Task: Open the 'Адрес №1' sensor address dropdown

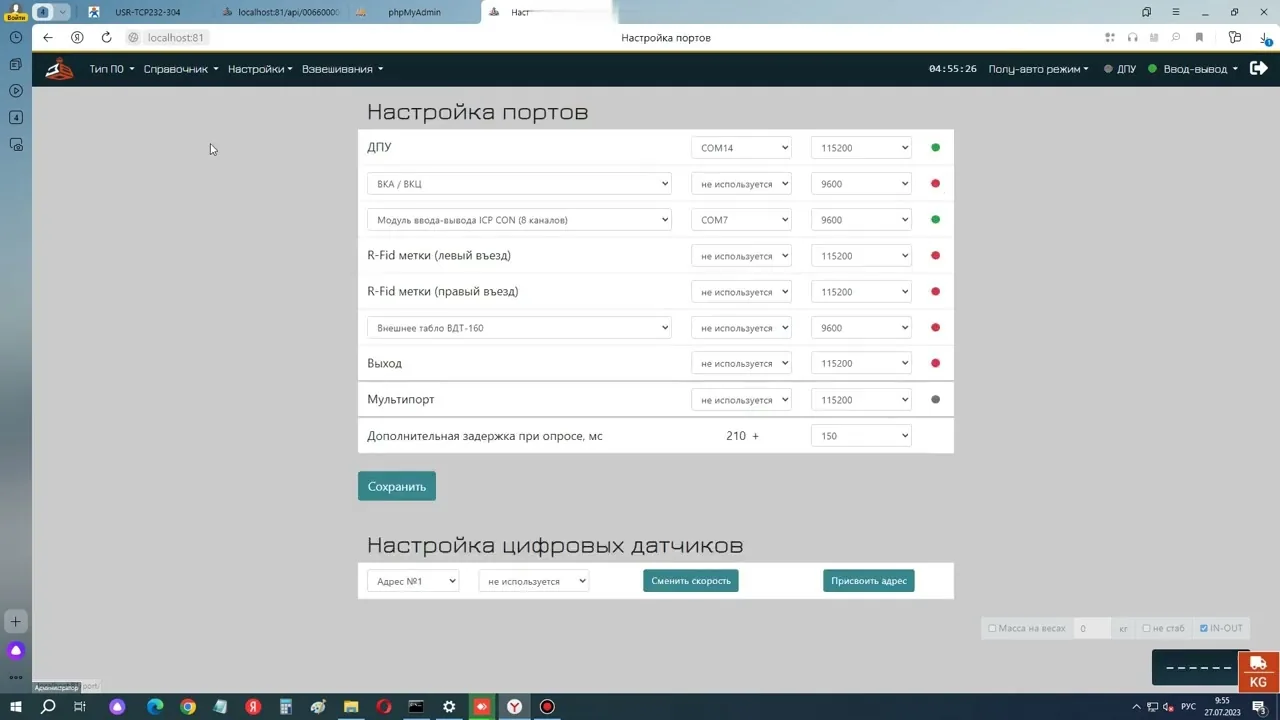Action: [413, 581]
